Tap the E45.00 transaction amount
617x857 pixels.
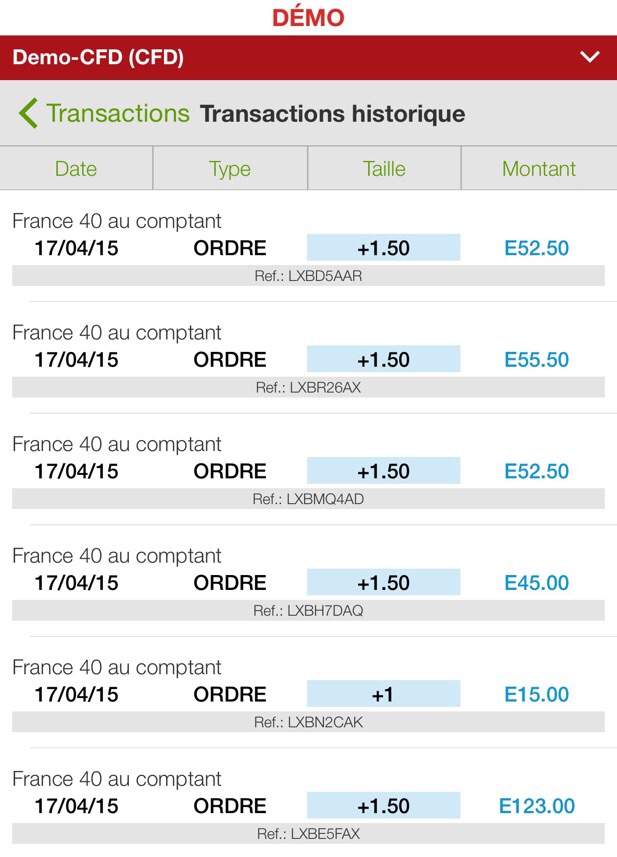click(x=537, y=583)
